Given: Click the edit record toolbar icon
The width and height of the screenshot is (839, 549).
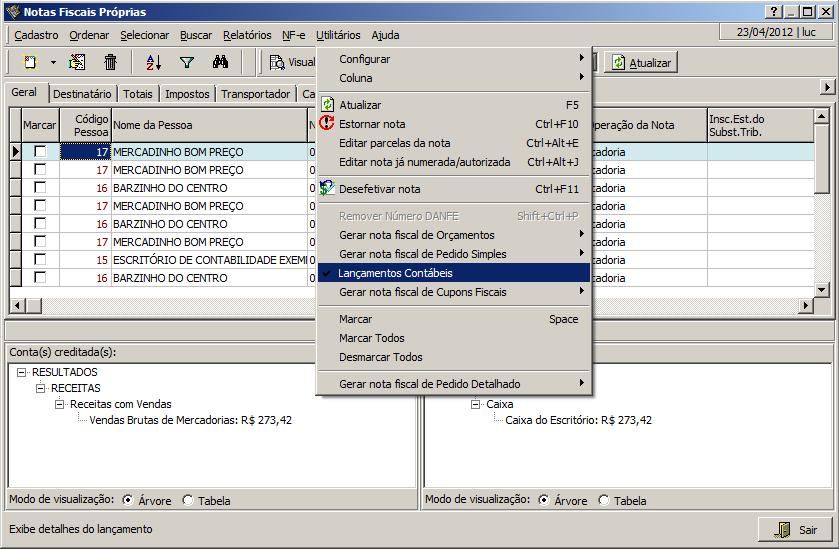Looking at the screenshot, I should point(77,62).
